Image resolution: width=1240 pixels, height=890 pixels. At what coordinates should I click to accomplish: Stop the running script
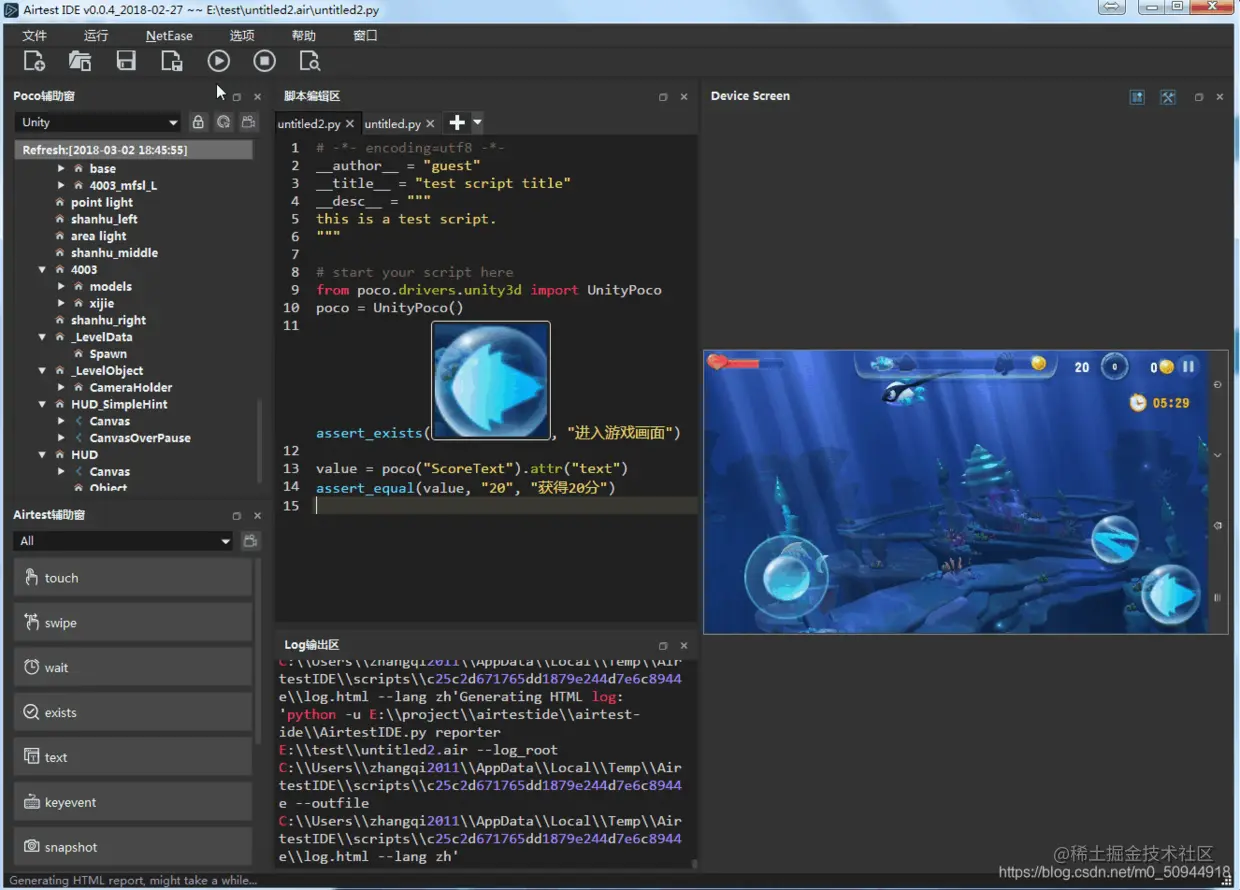(264, 61)
